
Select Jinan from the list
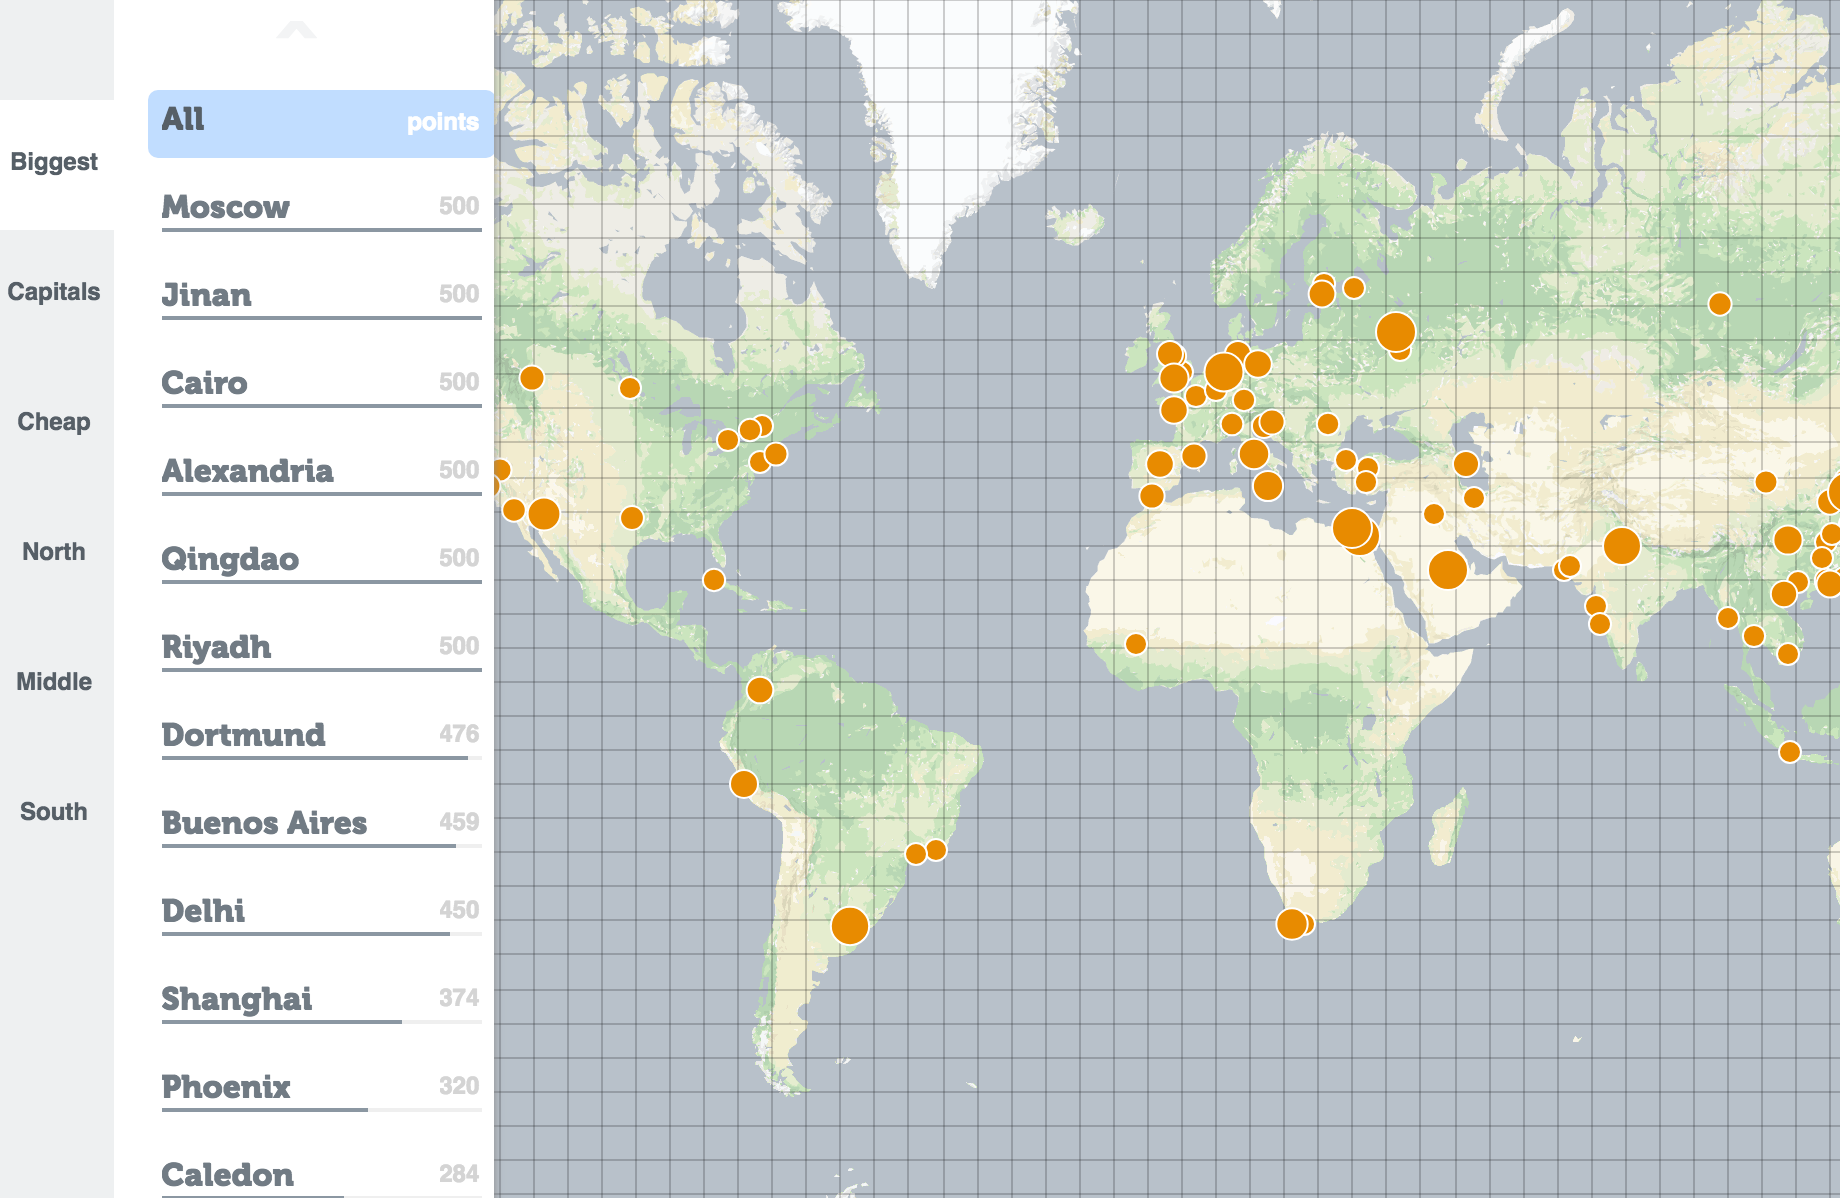321,296
